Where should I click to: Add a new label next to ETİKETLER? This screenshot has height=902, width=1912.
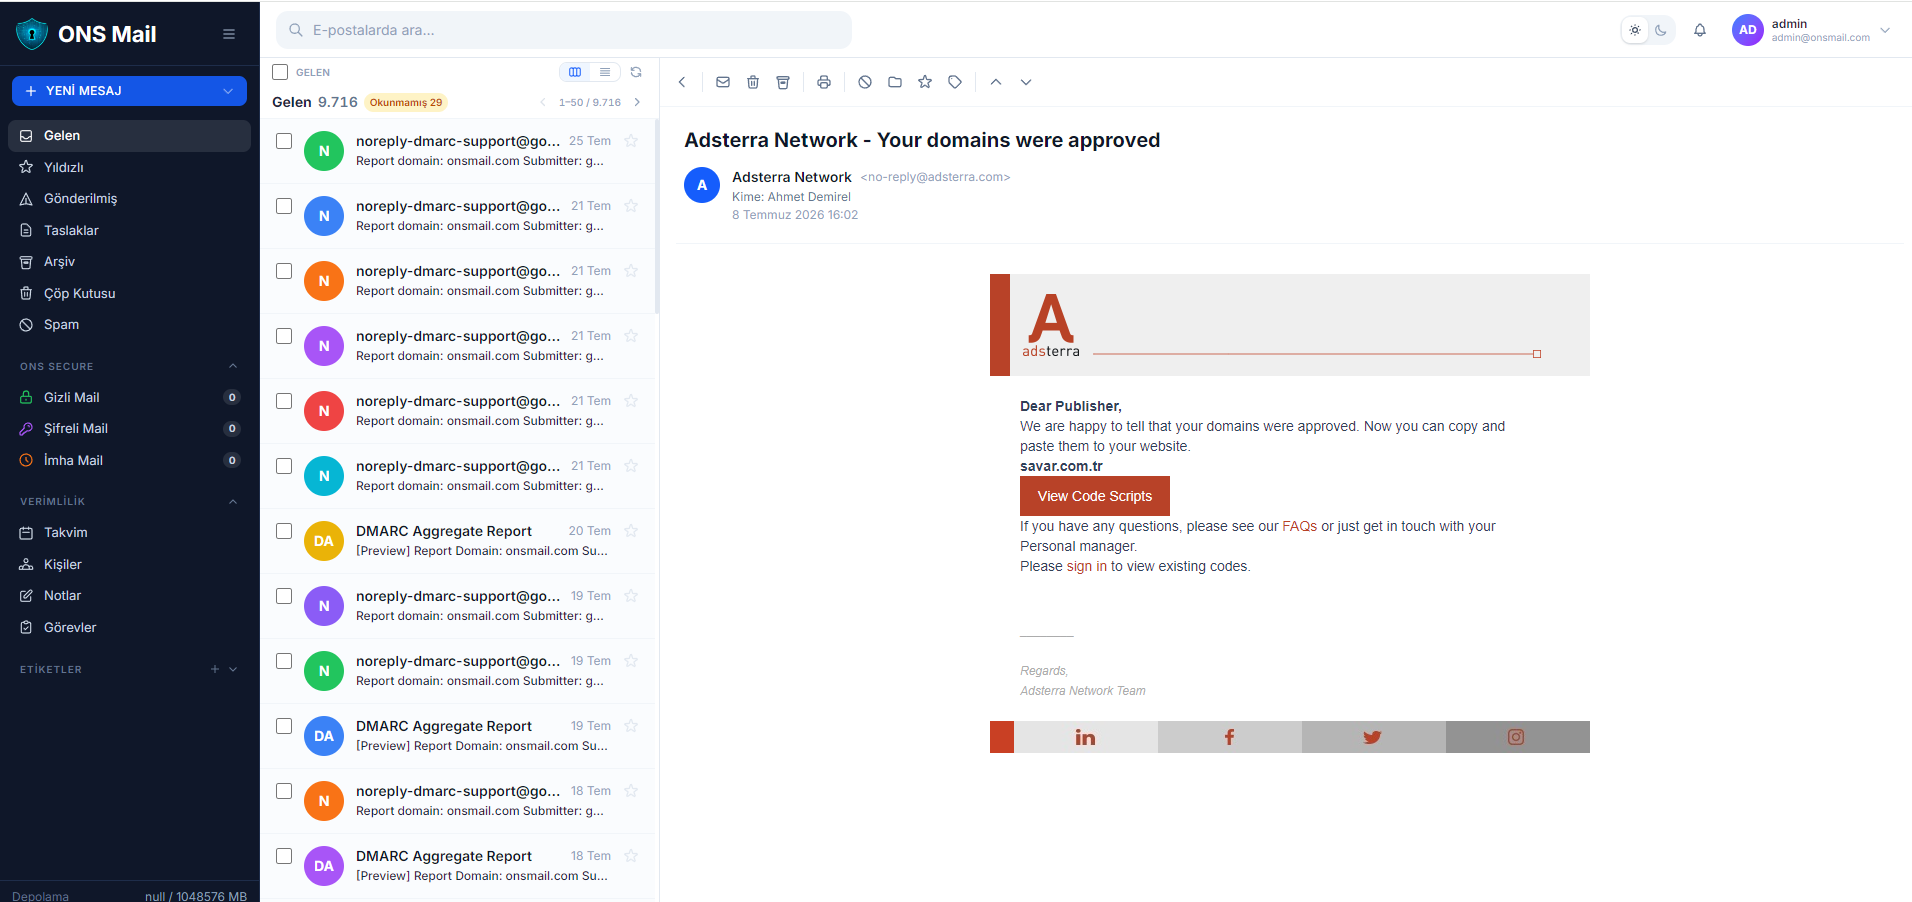tap(214, 669)
